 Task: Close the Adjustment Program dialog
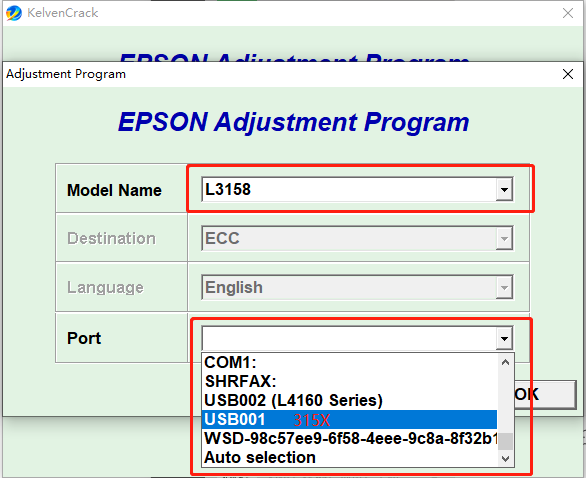pos(568,74)
